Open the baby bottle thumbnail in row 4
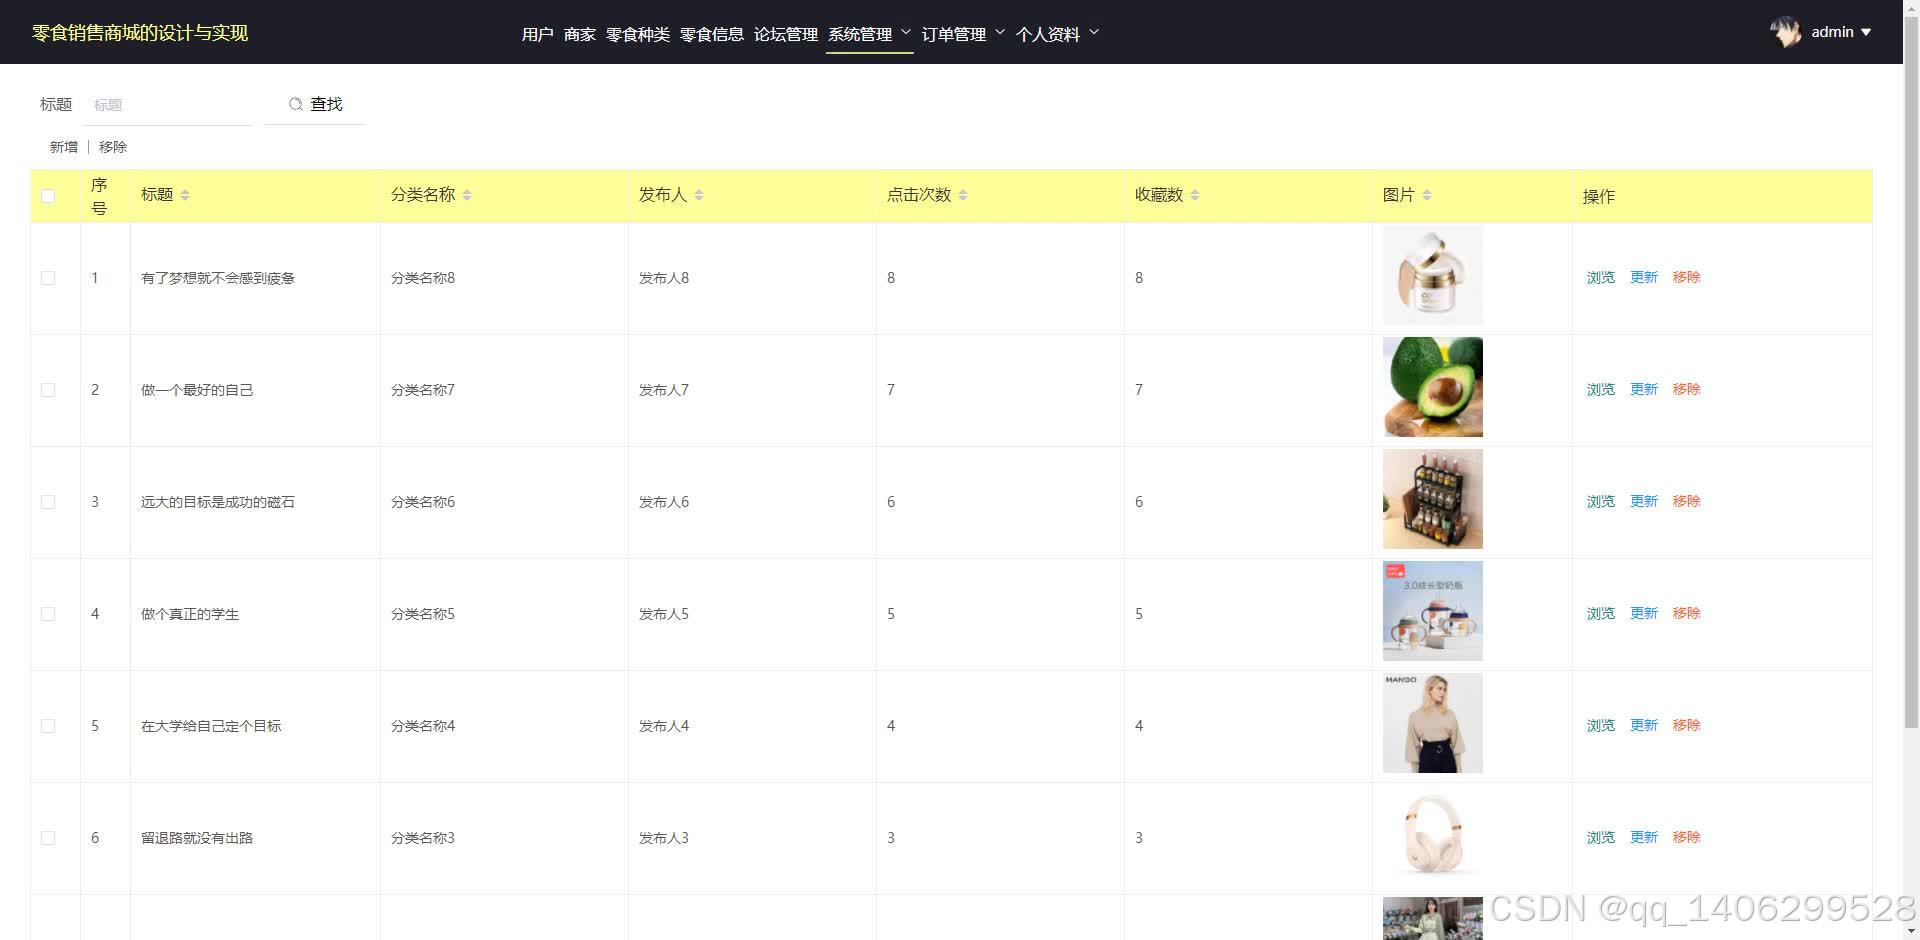The image size is (1920, 940). pyautogui.click(x=1433, y=611)
